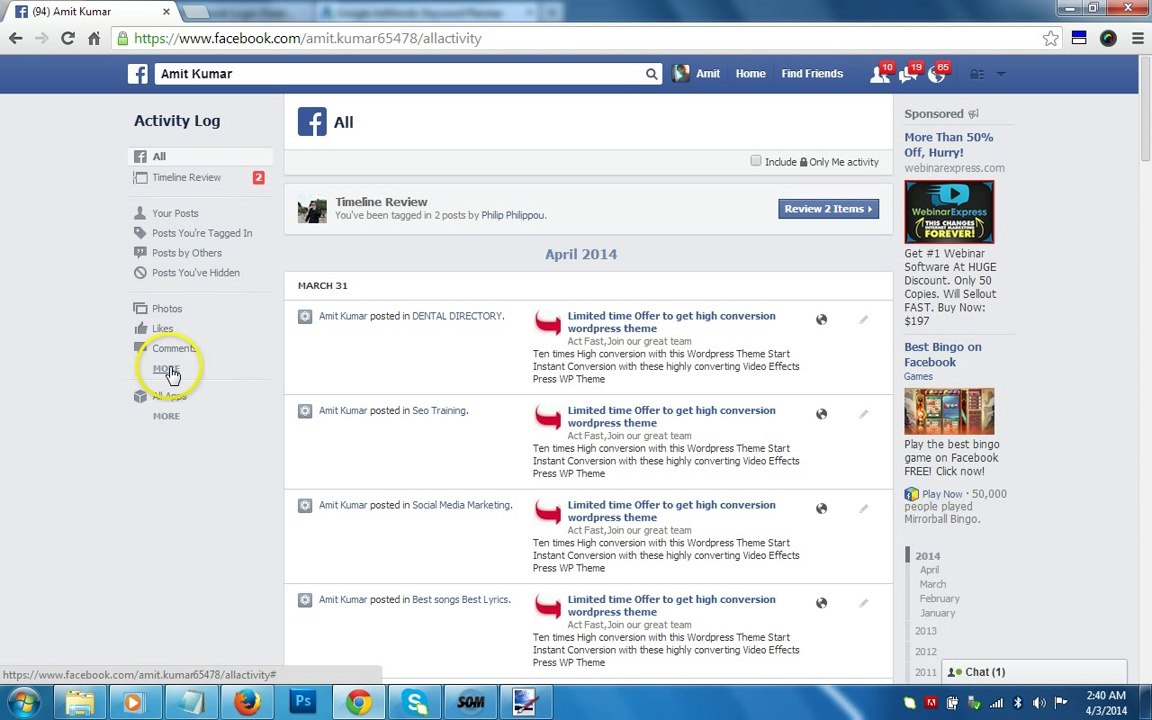The width and height of the screenshot is (1152, 720).
Task: Click edit pencil on DENTAL DIRECTORY post
Action: point(864,320)
